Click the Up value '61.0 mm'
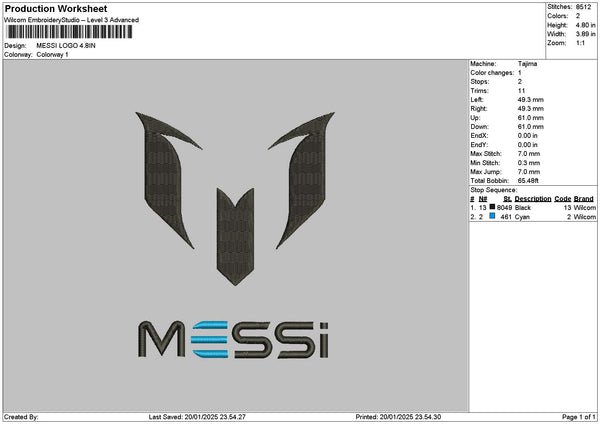The width and height of the screenshot is (600, 424). 530,118
